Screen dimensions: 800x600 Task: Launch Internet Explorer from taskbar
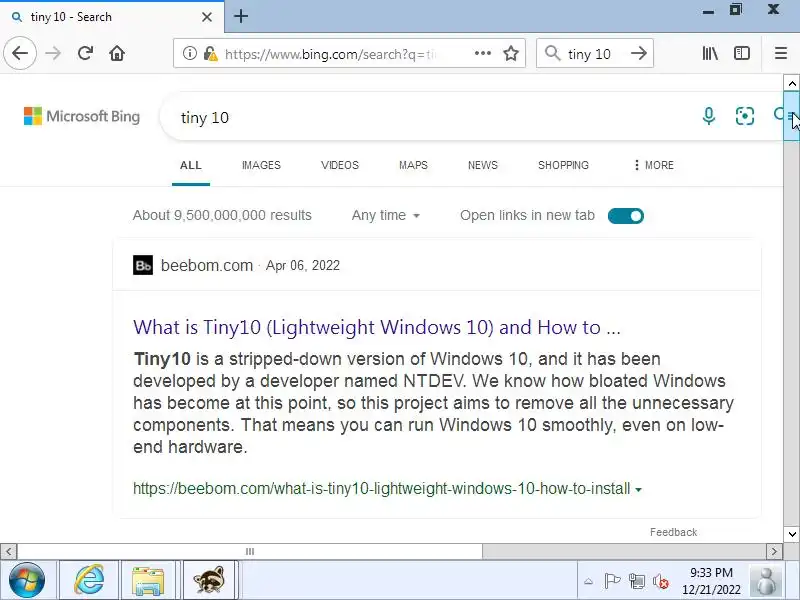(89, 580)
